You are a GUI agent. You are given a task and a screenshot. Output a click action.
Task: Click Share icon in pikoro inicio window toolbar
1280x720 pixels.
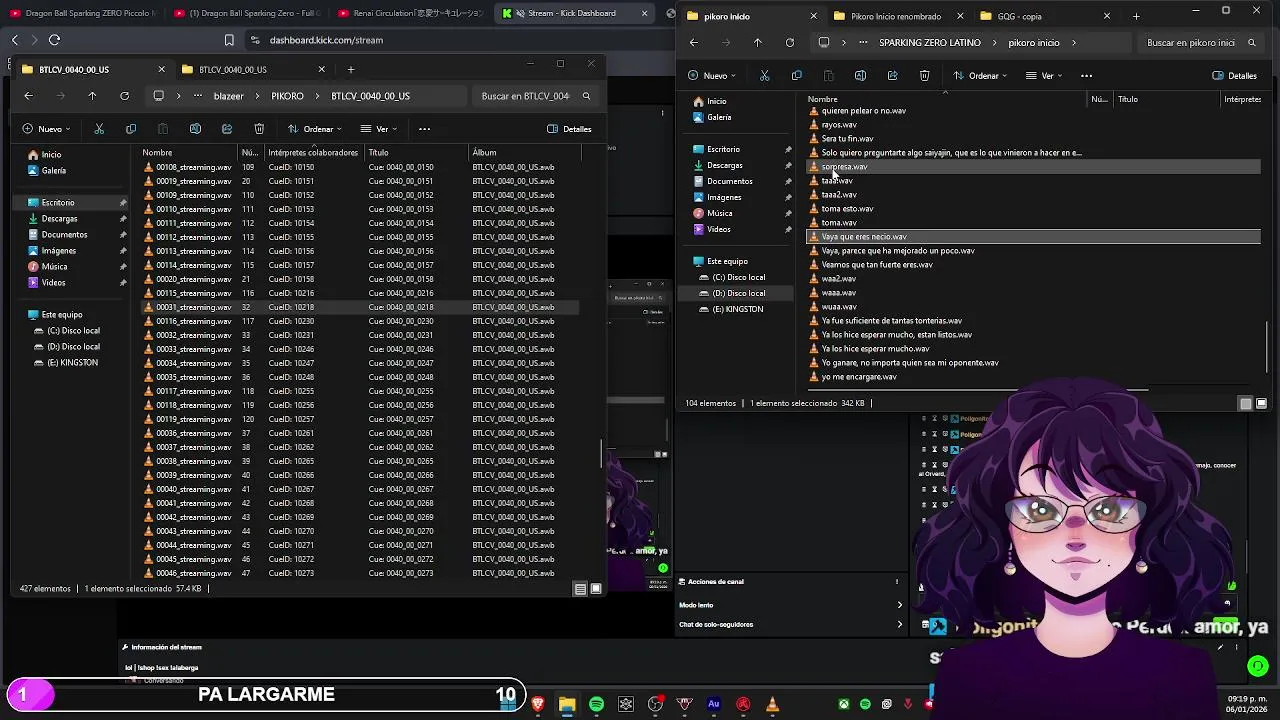coord(893,76)
